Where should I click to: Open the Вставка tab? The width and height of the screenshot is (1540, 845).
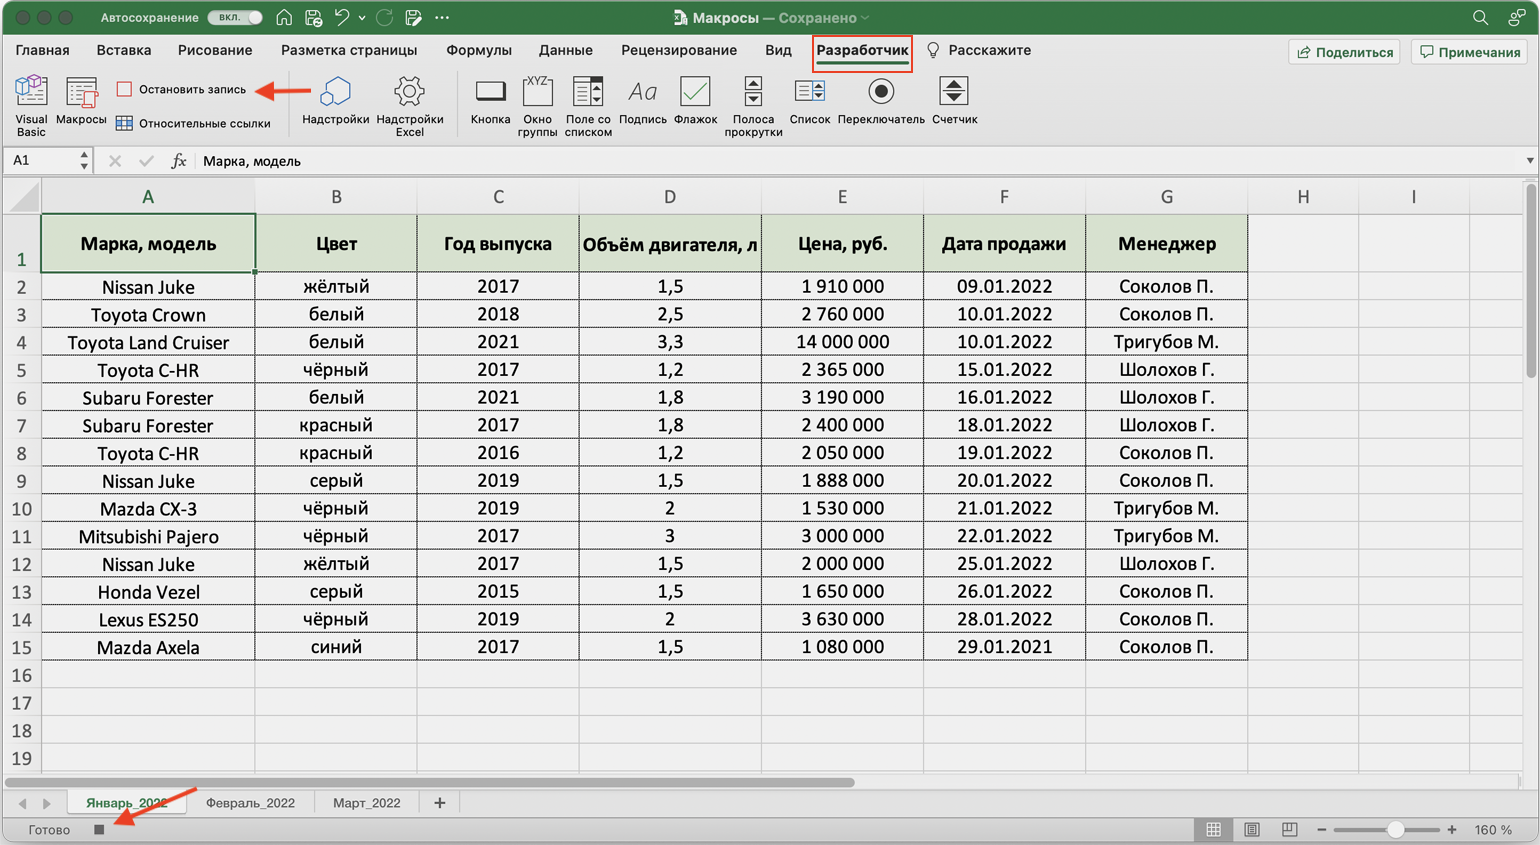pyautogui.click(x=124, y=50)
